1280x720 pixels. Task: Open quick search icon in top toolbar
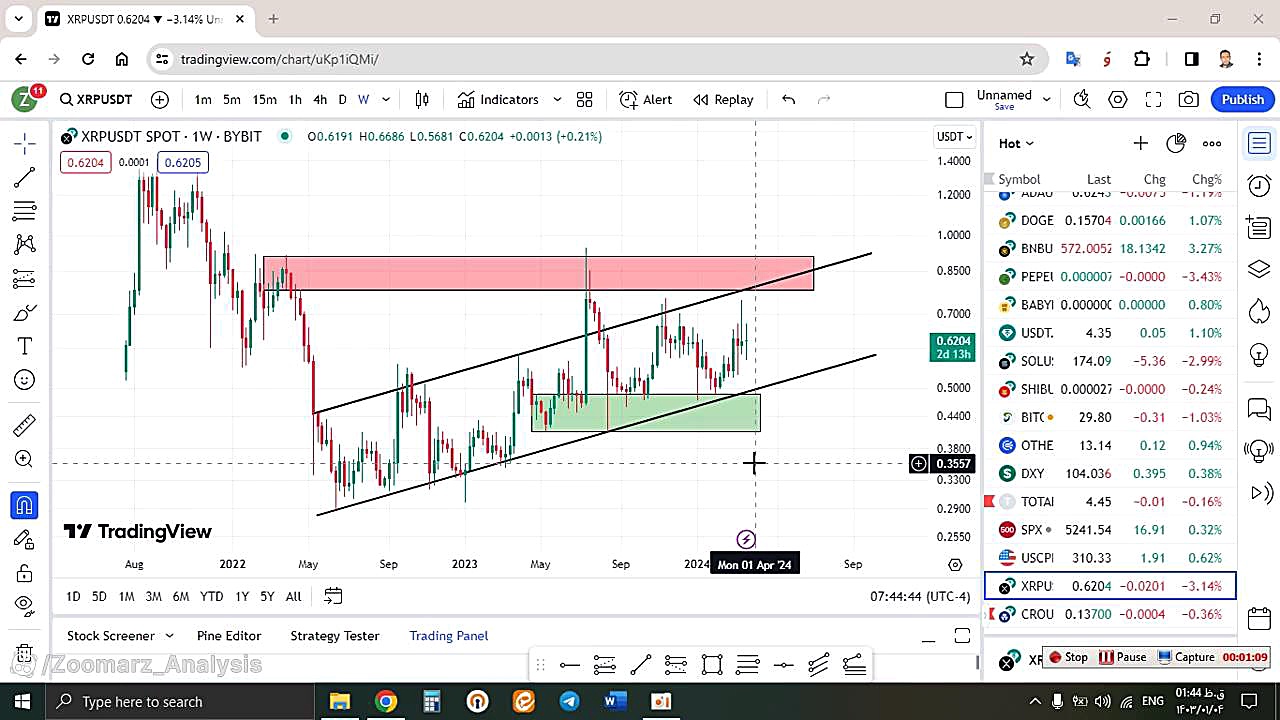tap(1081, 99)
